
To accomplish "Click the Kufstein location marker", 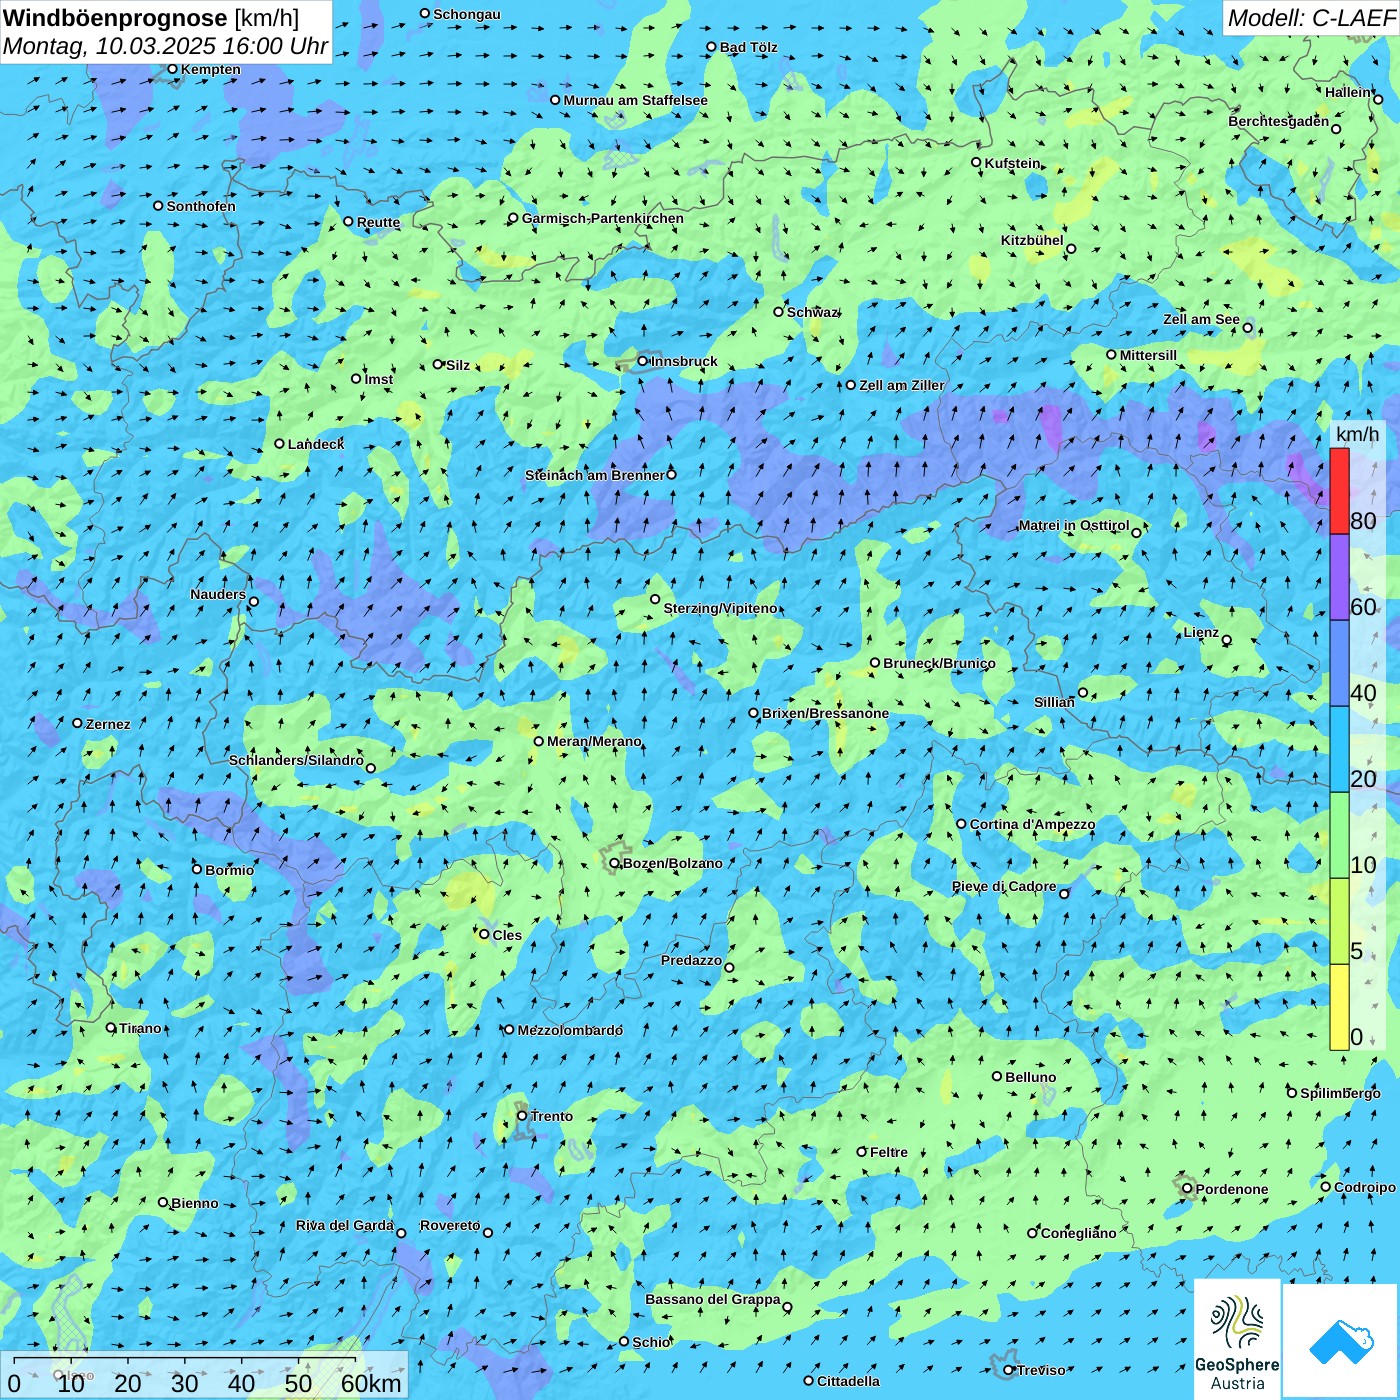I will (977, 162).
